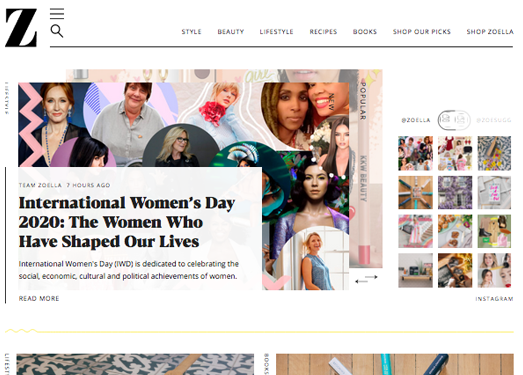Open the patterned tile Instagram thumbnail
Image resolution: width=523 pixels, height=375 pixels.
pyautogui.click(x=494, y=153)
